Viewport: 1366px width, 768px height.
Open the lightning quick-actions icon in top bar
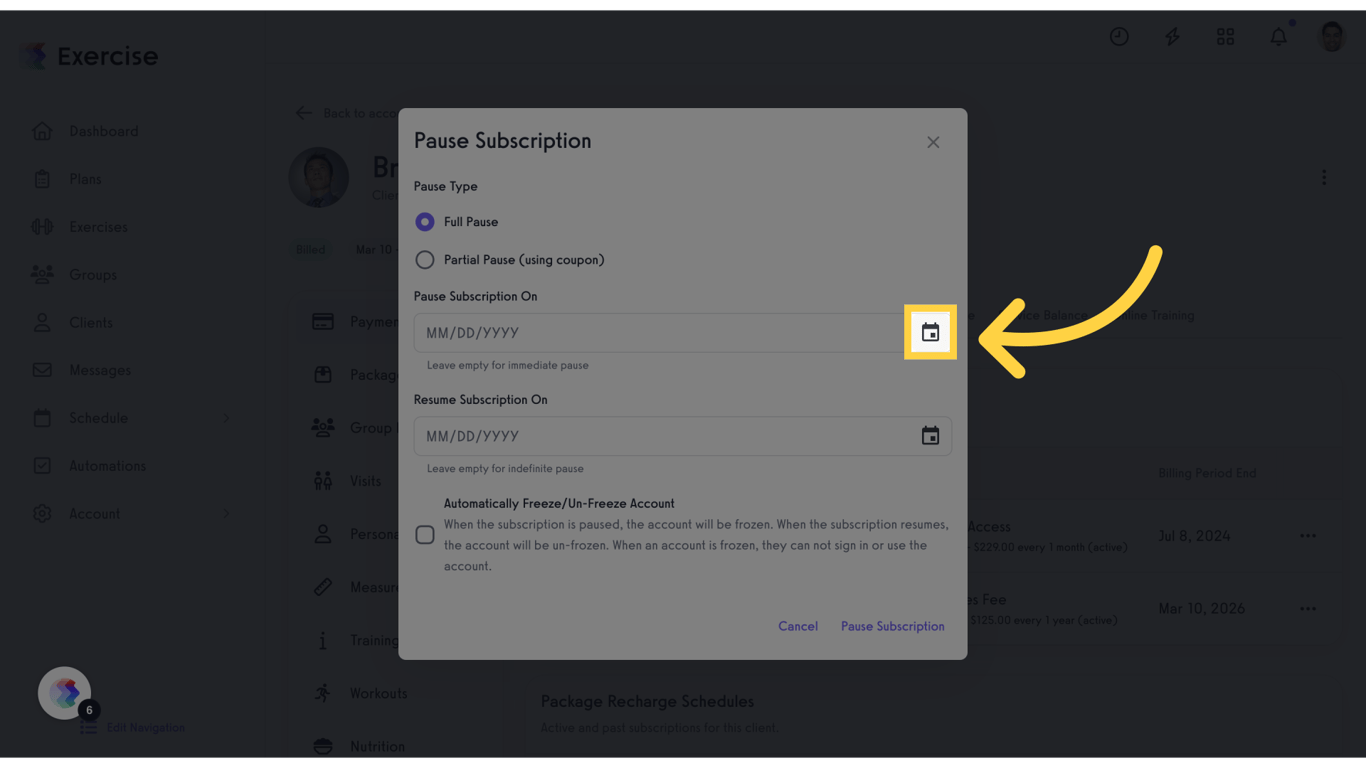pyautogui.click(x=1172, y=36)
